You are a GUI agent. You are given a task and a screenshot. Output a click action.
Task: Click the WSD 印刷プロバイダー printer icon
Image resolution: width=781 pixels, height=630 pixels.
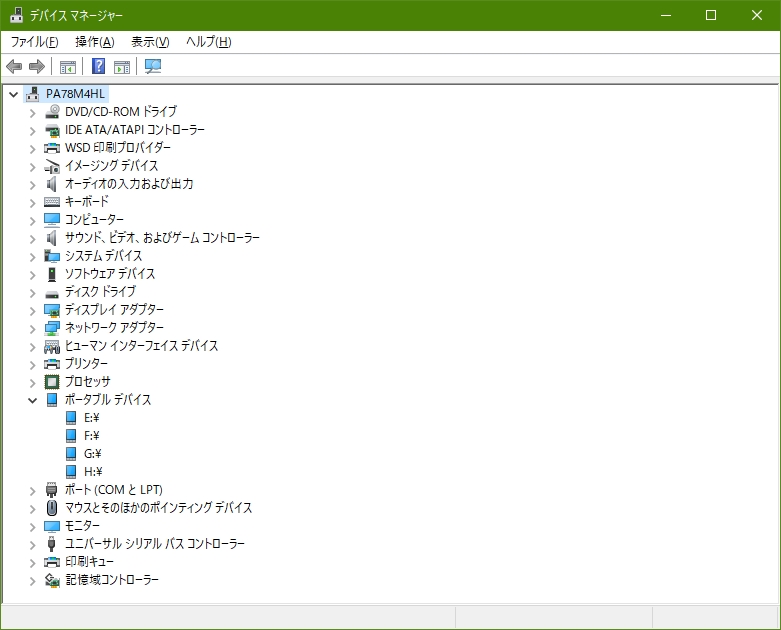click(52, 148)
